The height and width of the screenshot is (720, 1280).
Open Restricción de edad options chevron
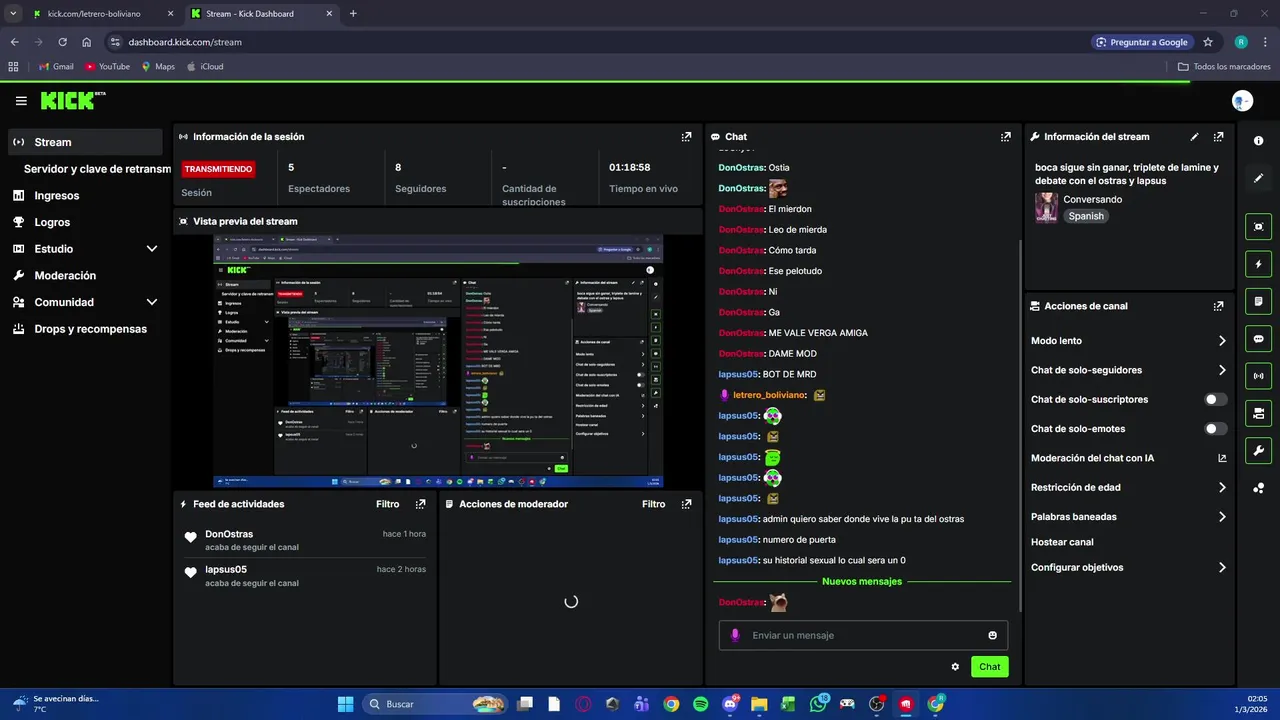coord(1222,488)
